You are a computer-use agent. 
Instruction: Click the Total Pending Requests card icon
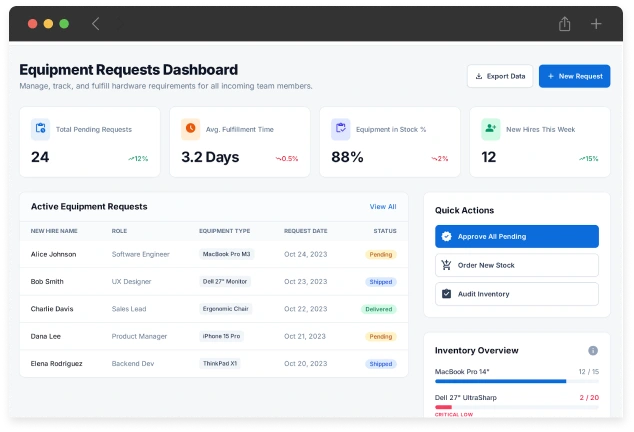(x=40, y=129)
